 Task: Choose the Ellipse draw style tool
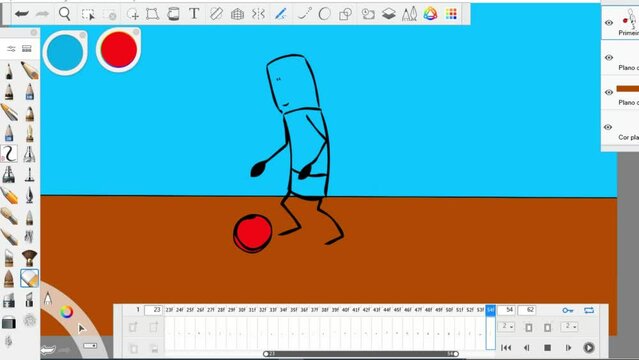coord(324,14)
